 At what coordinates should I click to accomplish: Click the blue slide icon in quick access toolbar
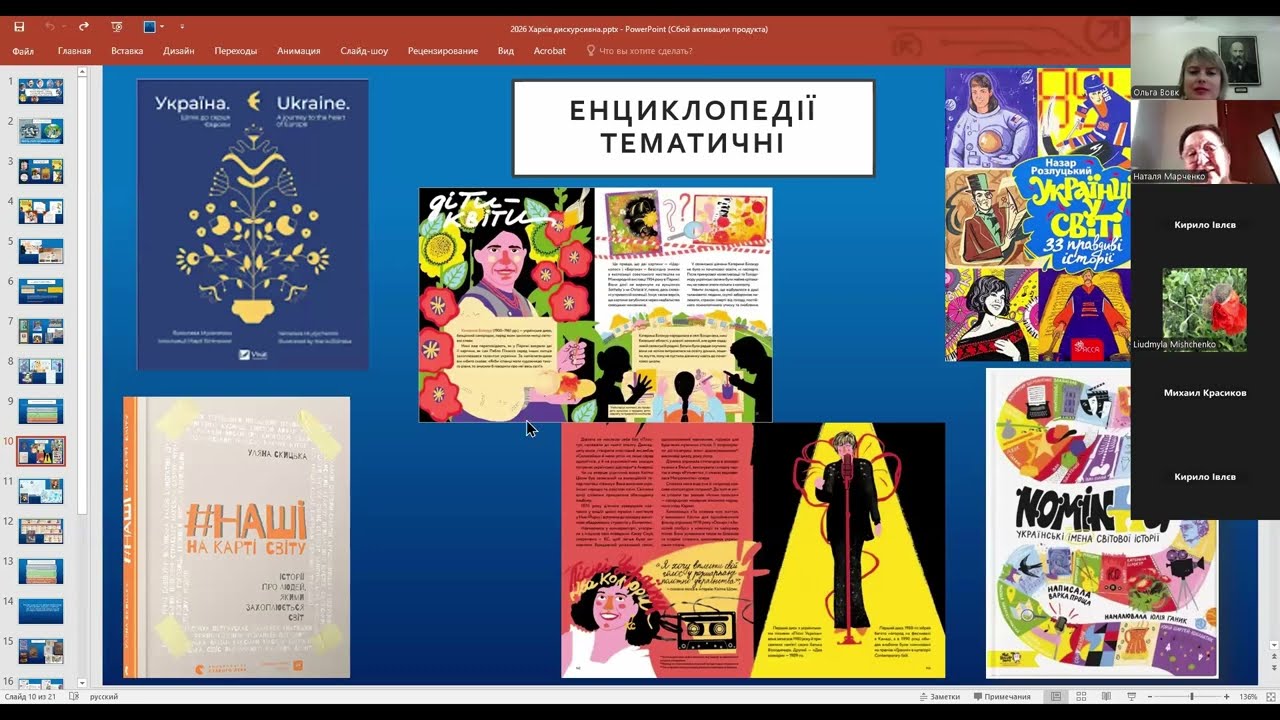point(149,27)
